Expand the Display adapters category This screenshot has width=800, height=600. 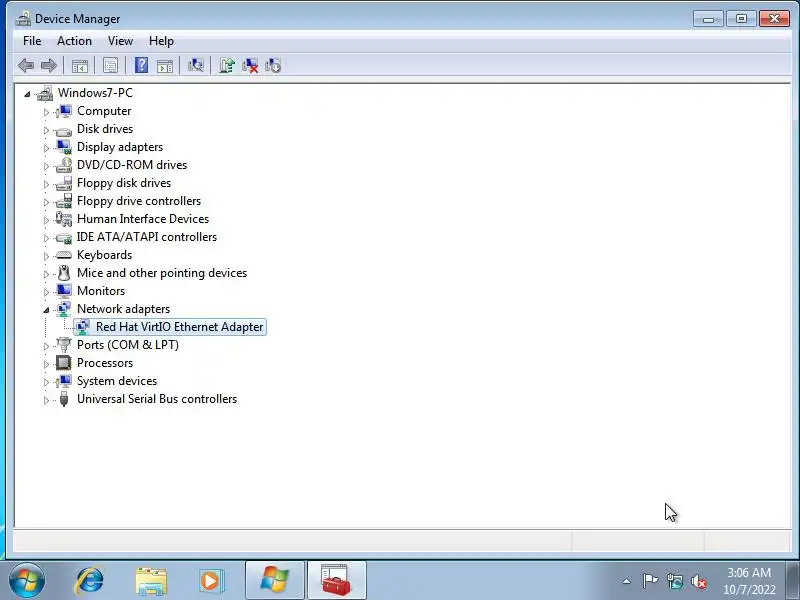[x=46, y=148]
